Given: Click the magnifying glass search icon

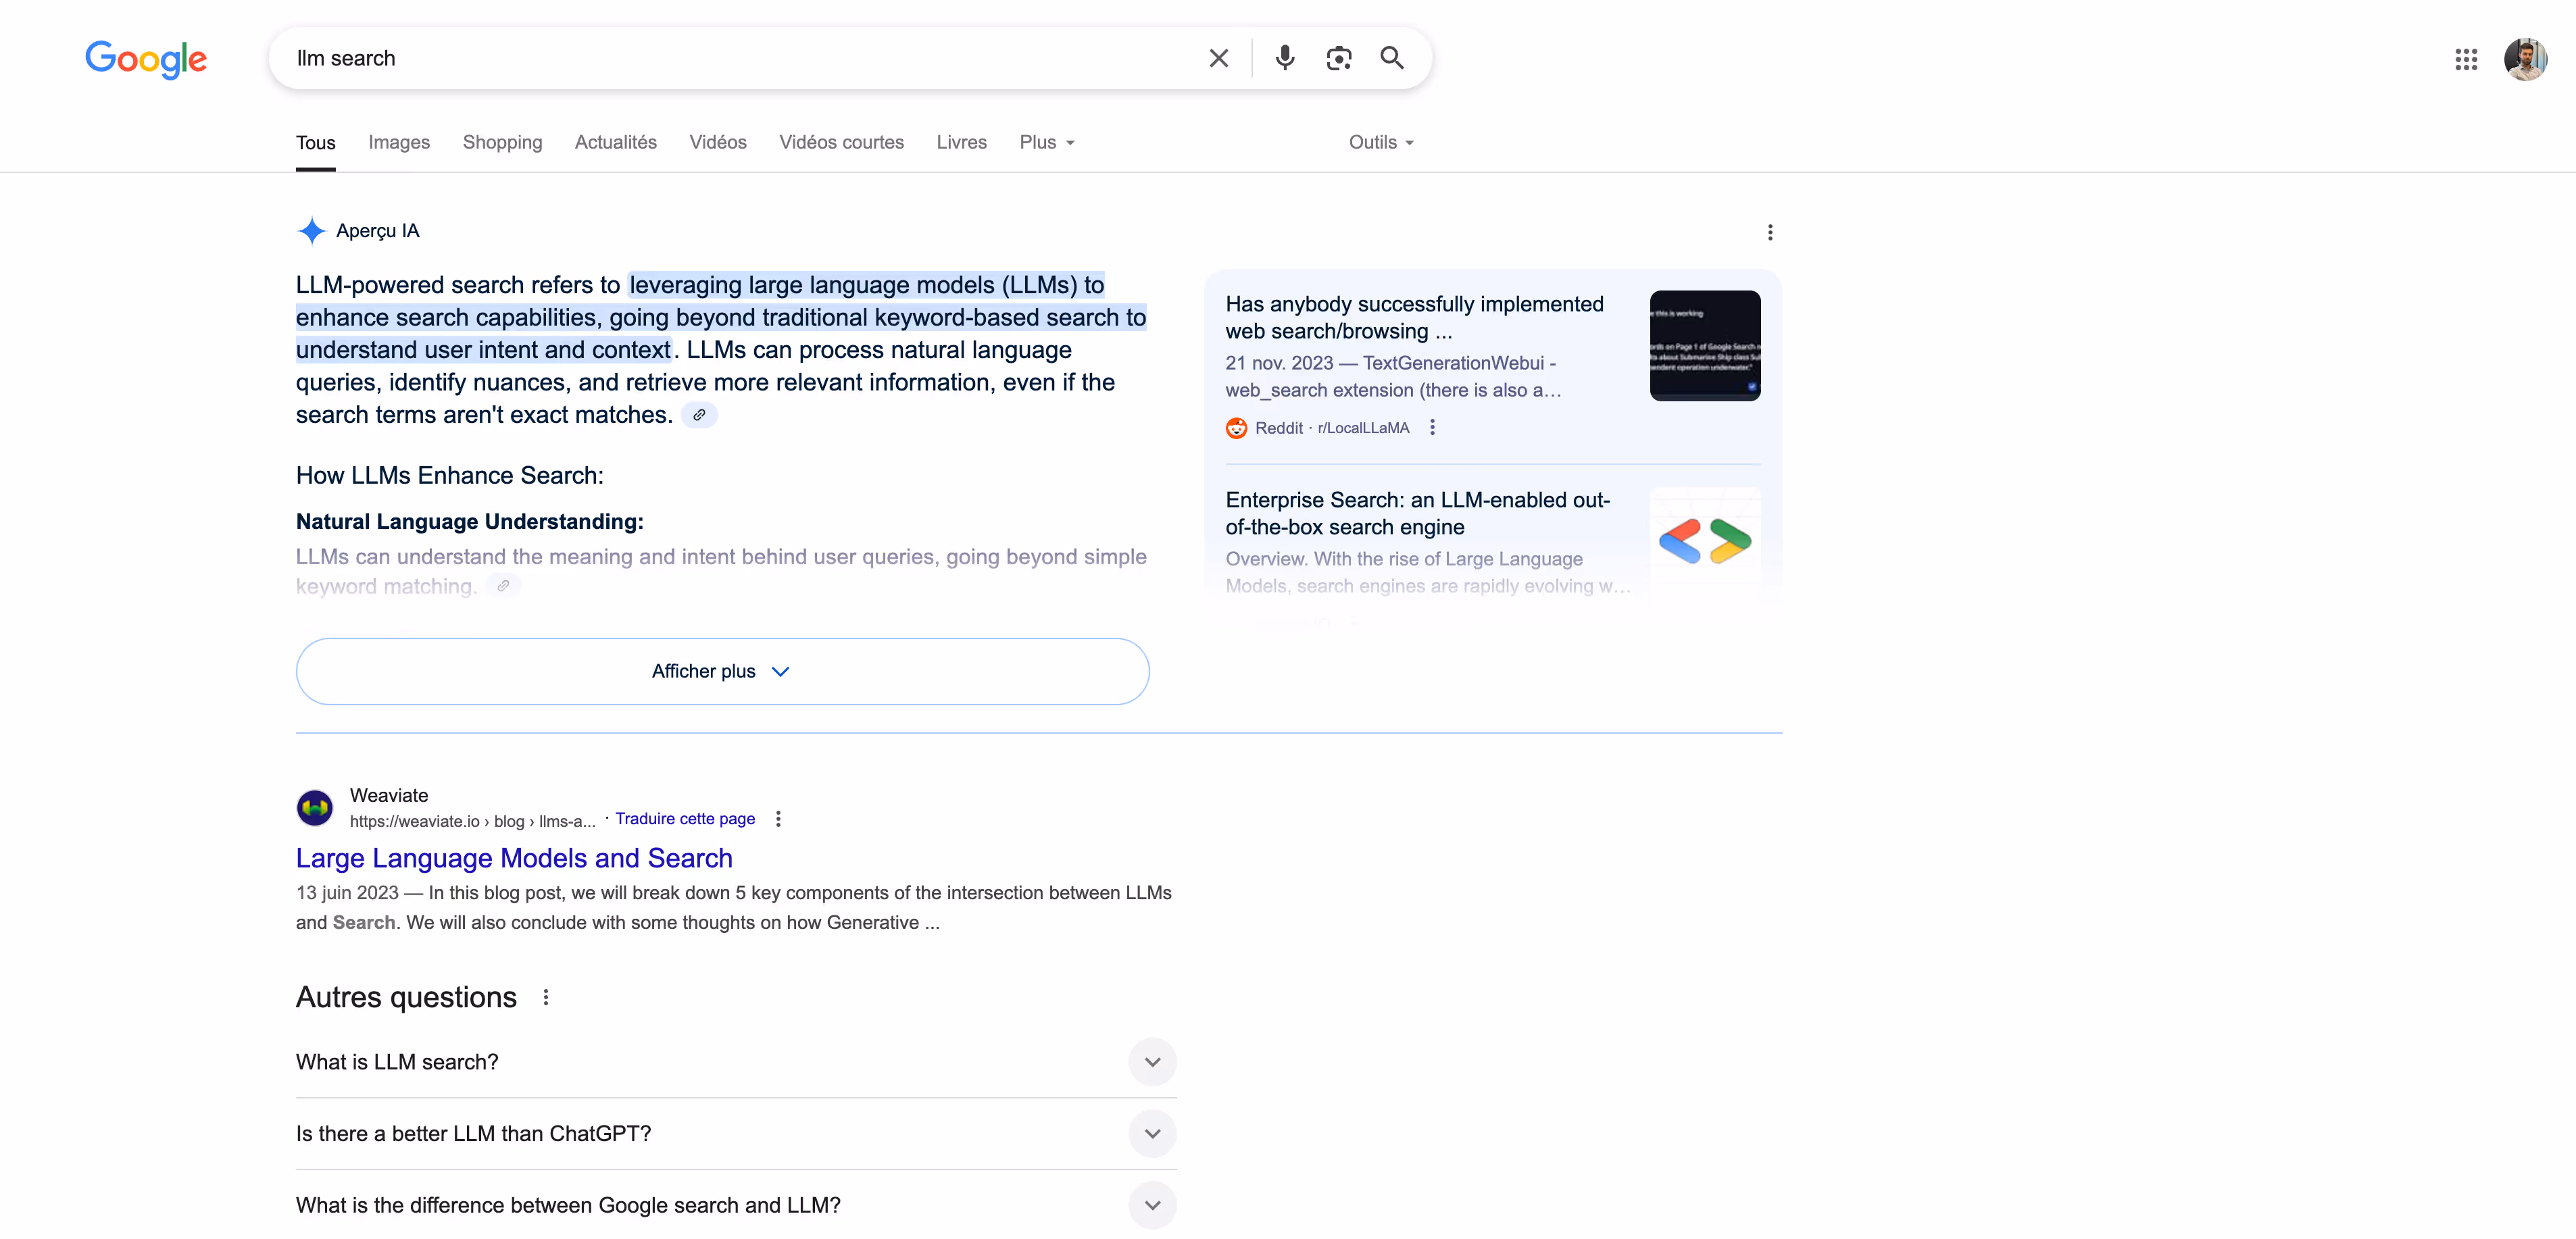Looking at the screenshot, I should tap(1392, 58).
